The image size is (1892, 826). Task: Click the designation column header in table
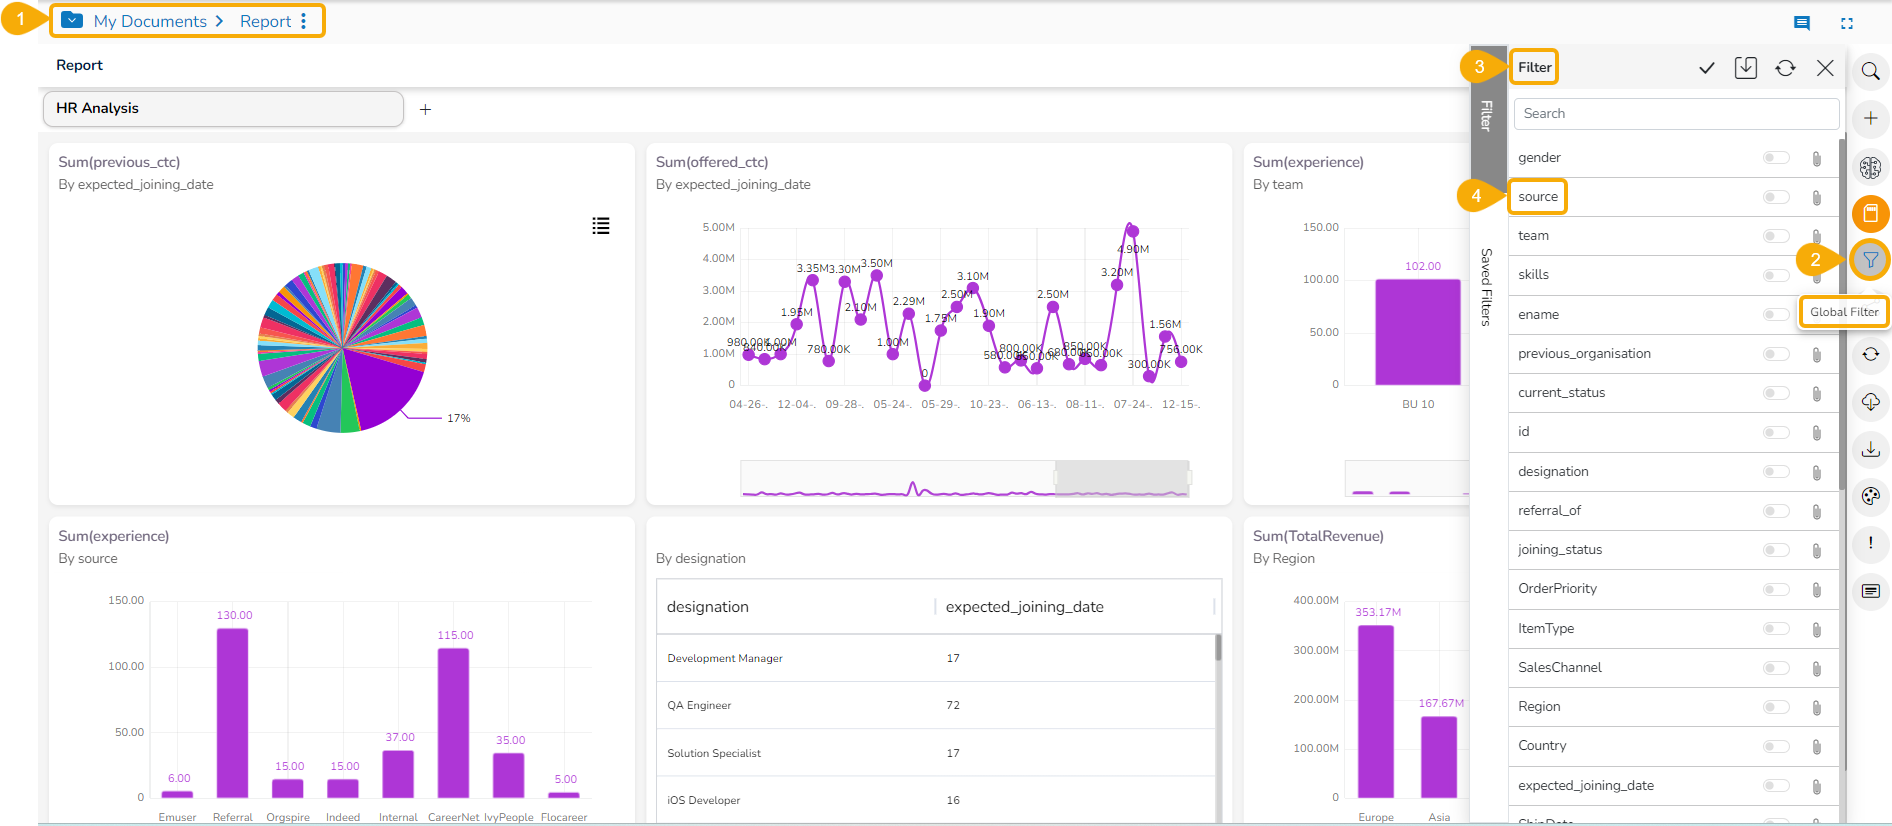(708, 607)
